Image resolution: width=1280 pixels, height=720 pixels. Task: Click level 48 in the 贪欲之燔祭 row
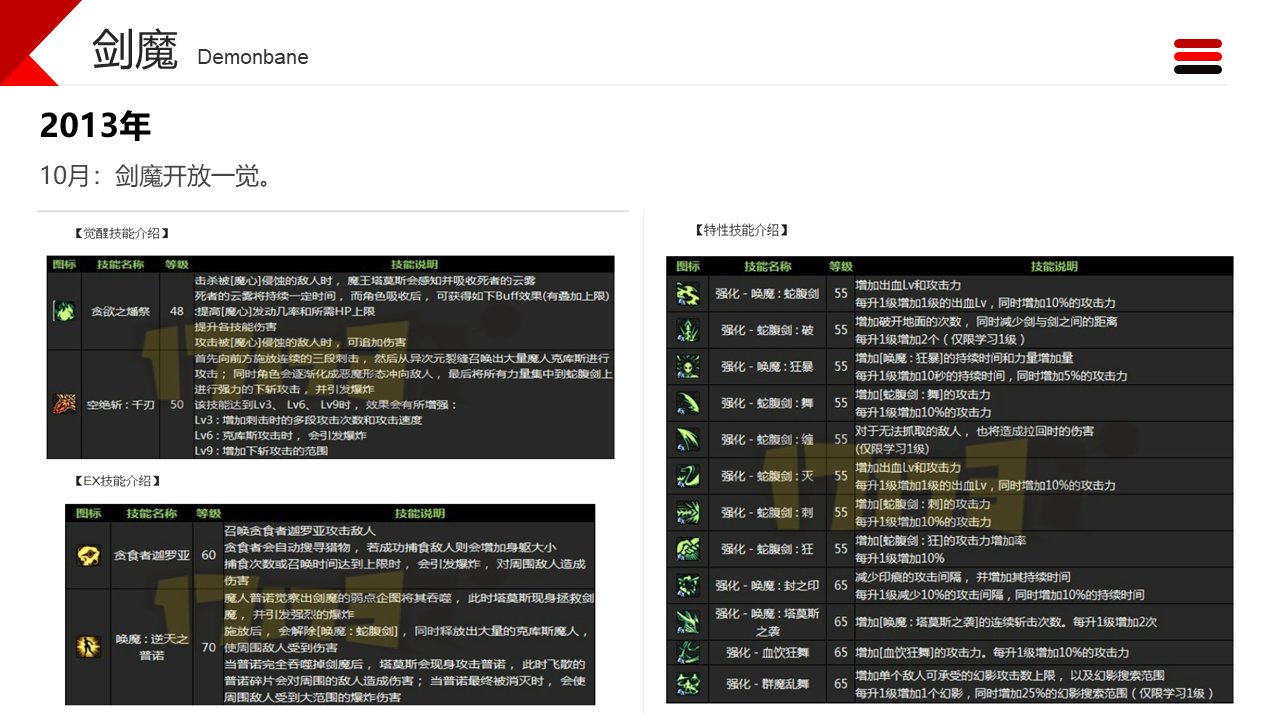click(x=177, y=312)
